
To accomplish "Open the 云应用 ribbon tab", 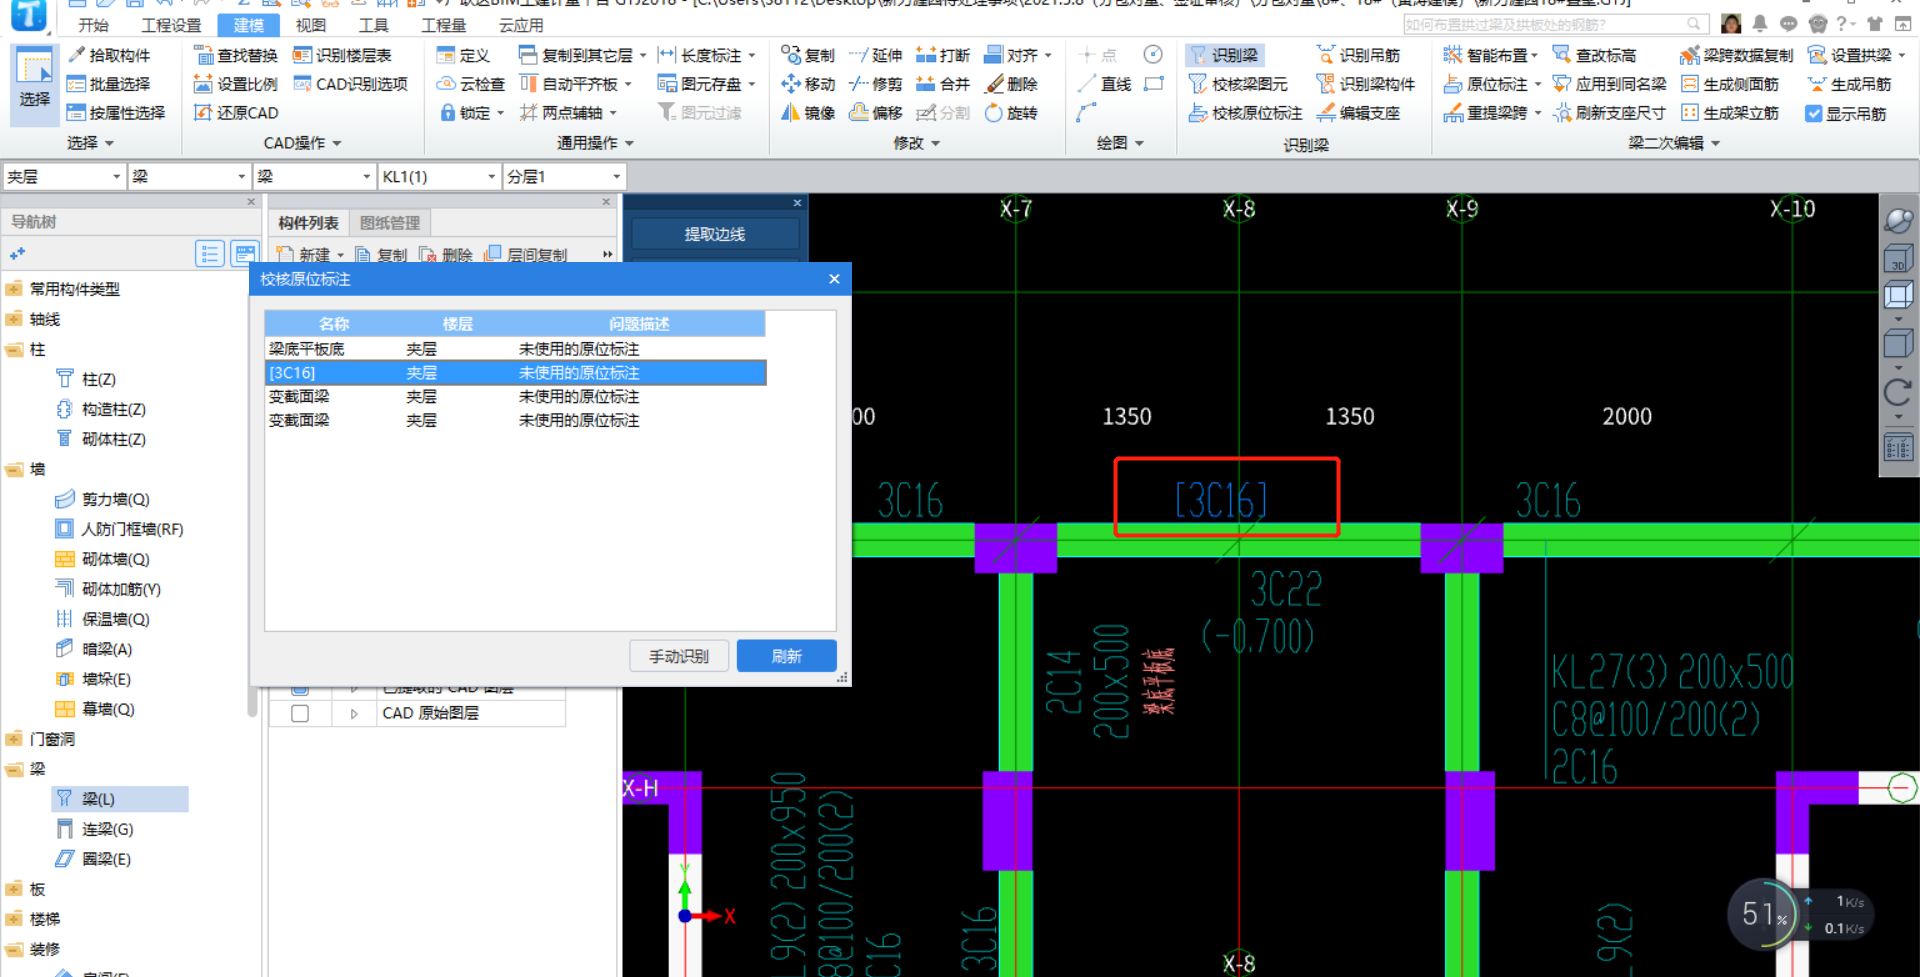I will (x=521, y=25).
